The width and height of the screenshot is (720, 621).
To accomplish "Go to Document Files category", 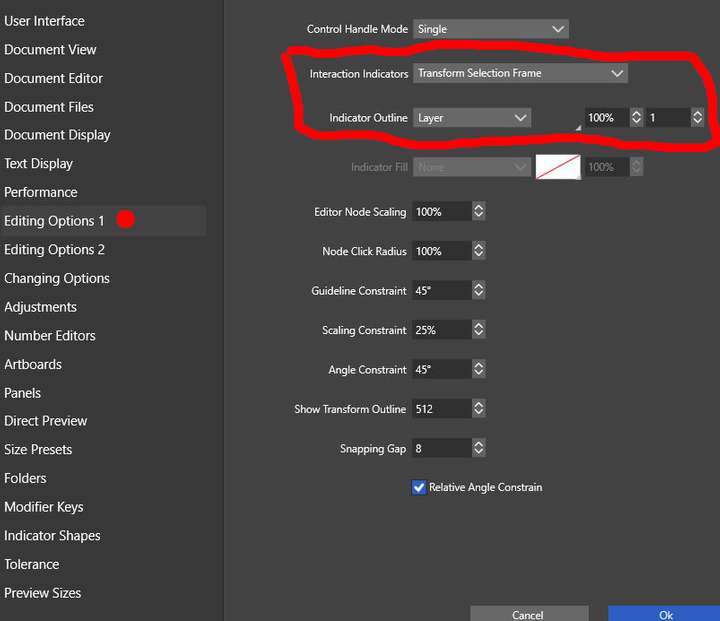I will (x=49, y=107).
